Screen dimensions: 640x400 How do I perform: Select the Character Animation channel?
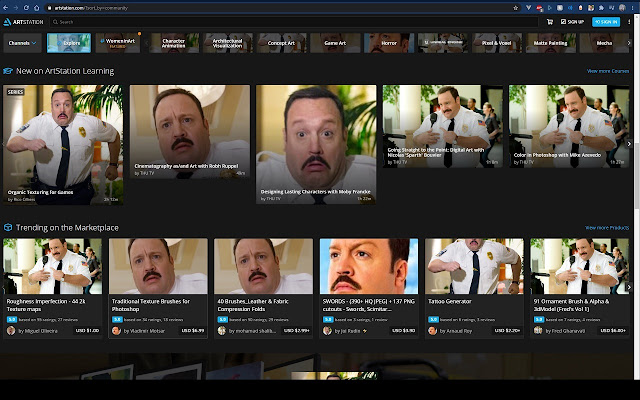pos(174,43)
